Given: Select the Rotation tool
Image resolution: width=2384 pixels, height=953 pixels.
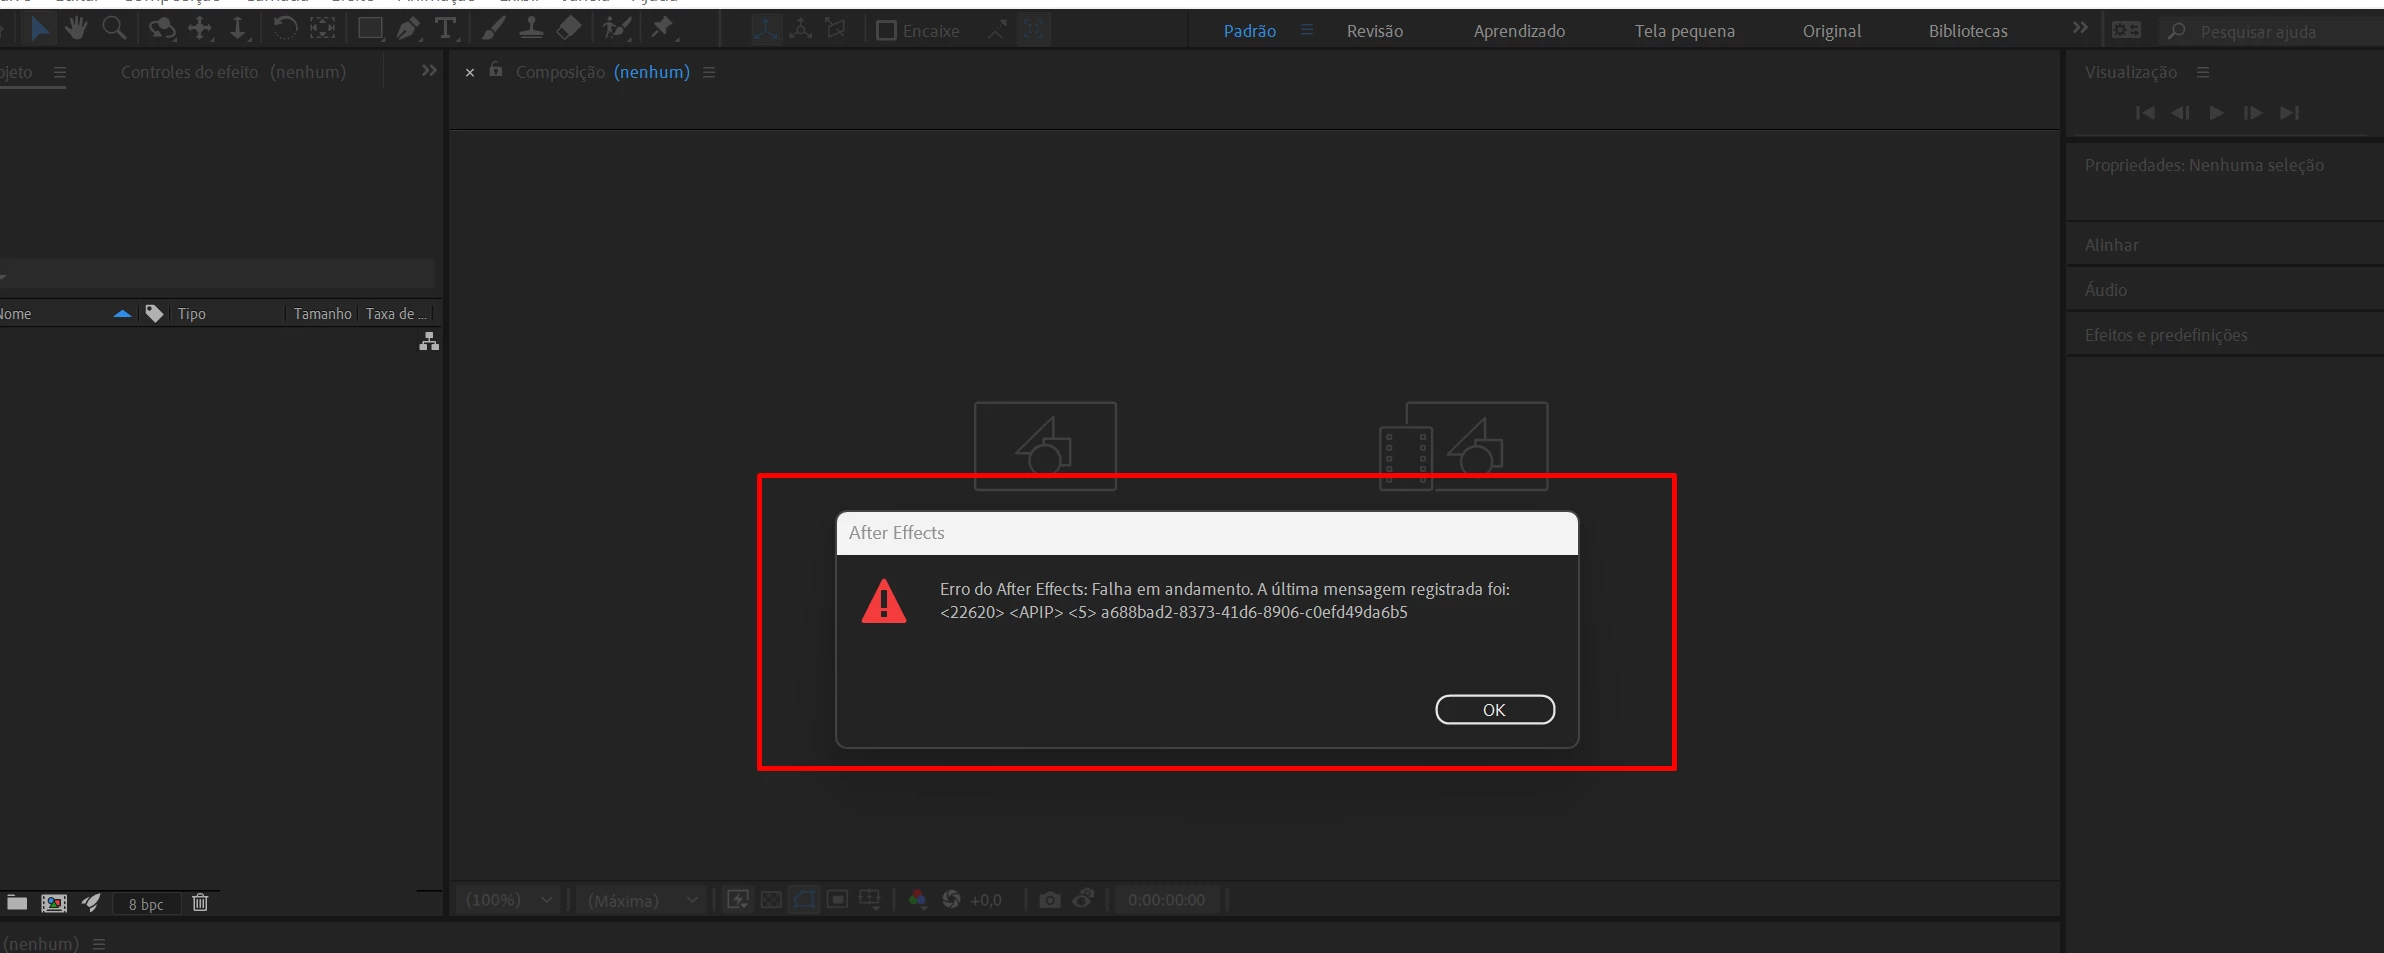Looking at the screenshot, I should coord(284,29).
